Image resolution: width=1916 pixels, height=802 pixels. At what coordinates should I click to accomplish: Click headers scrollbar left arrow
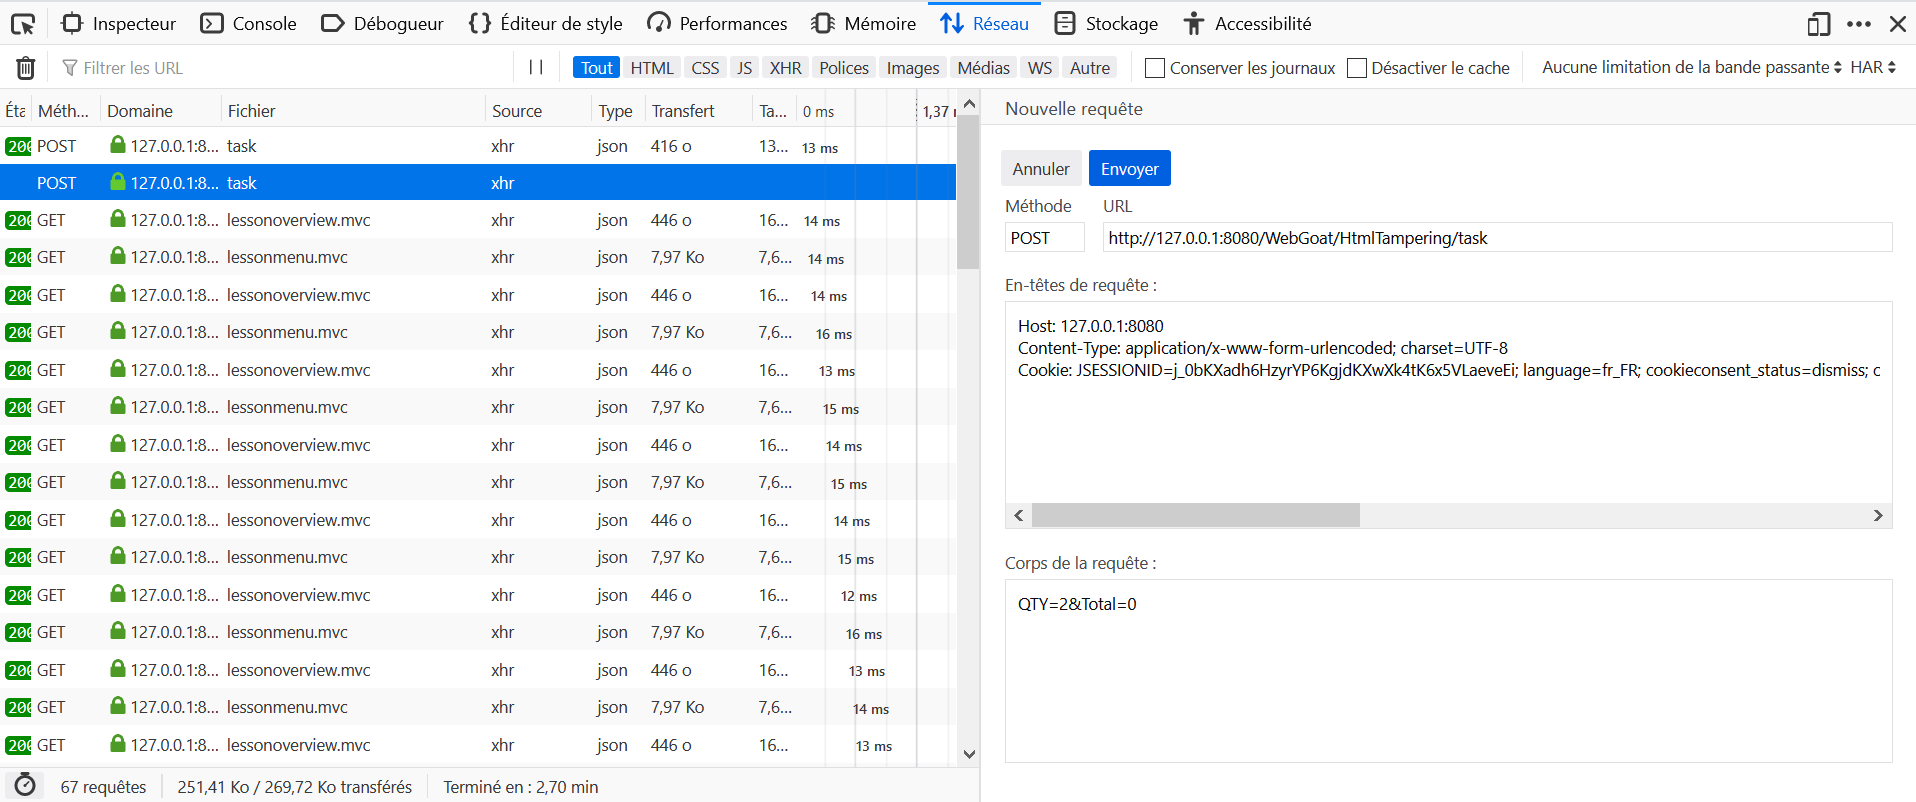(1019, 515)
